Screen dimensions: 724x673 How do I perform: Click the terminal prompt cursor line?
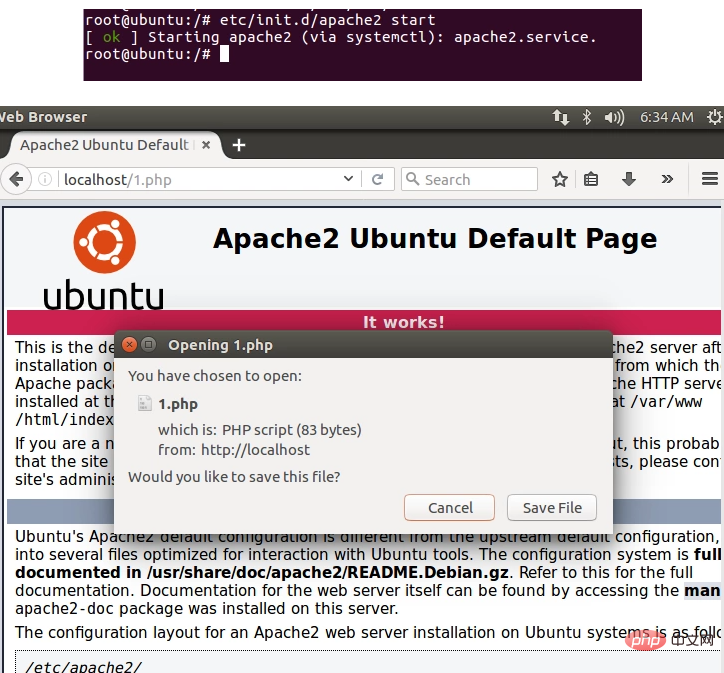coord(157,54)
